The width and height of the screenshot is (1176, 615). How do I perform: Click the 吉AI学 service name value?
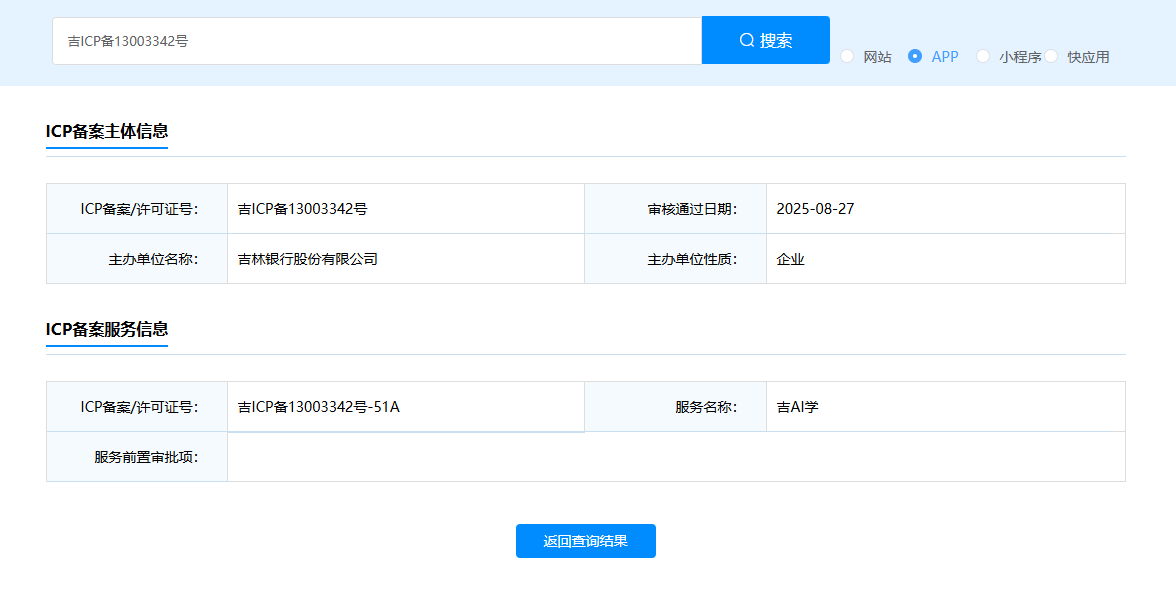coord(797,407)
